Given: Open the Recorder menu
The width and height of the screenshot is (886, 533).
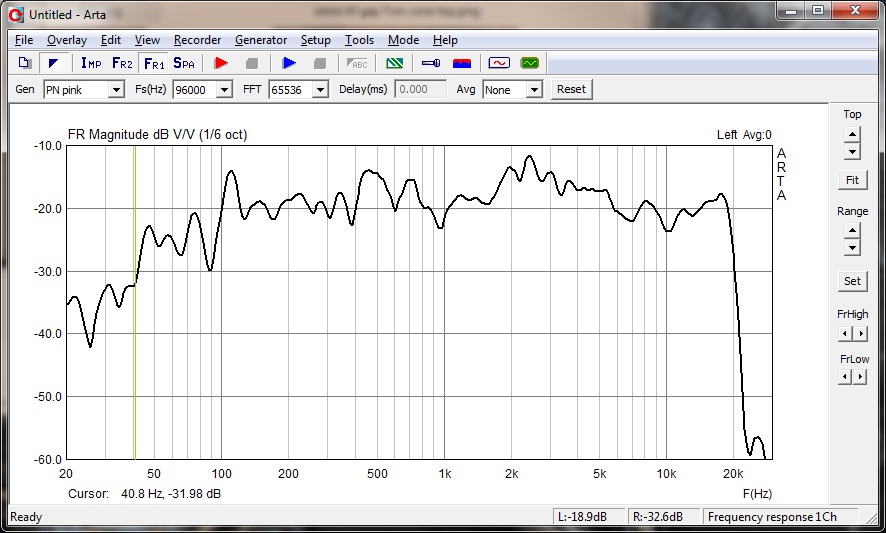Looking at the screenshot, I should tap(197, 40).
